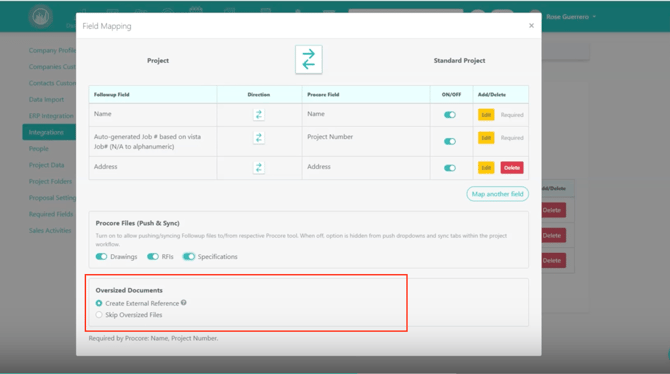Change sync direction for Project Number row
The image size is (670, 374).
259,138
